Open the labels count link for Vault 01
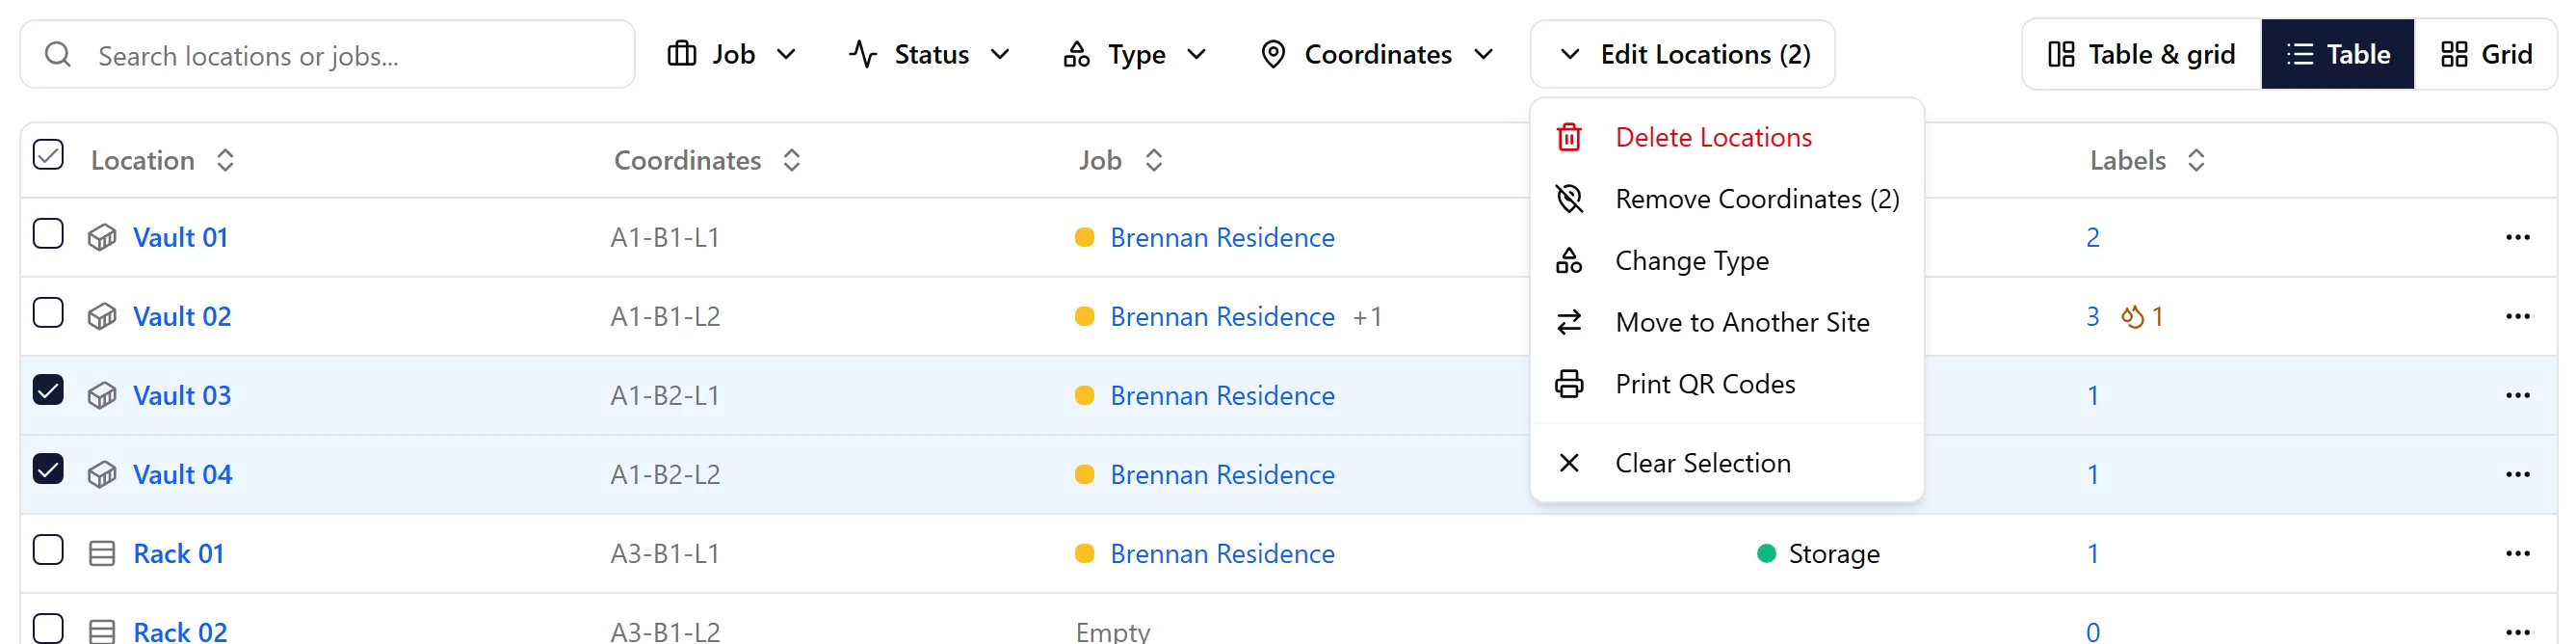 (2093, 238)
